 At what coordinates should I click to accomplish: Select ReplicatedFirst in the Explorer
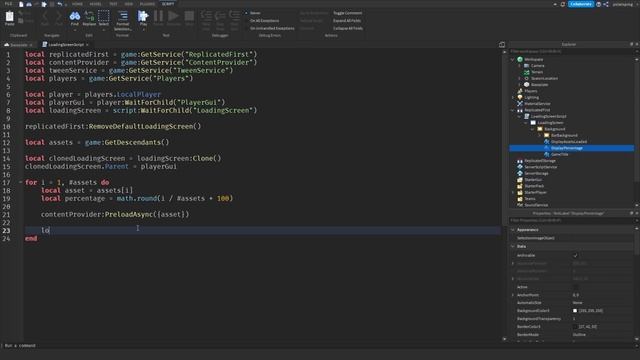click(x=537, y=110)
